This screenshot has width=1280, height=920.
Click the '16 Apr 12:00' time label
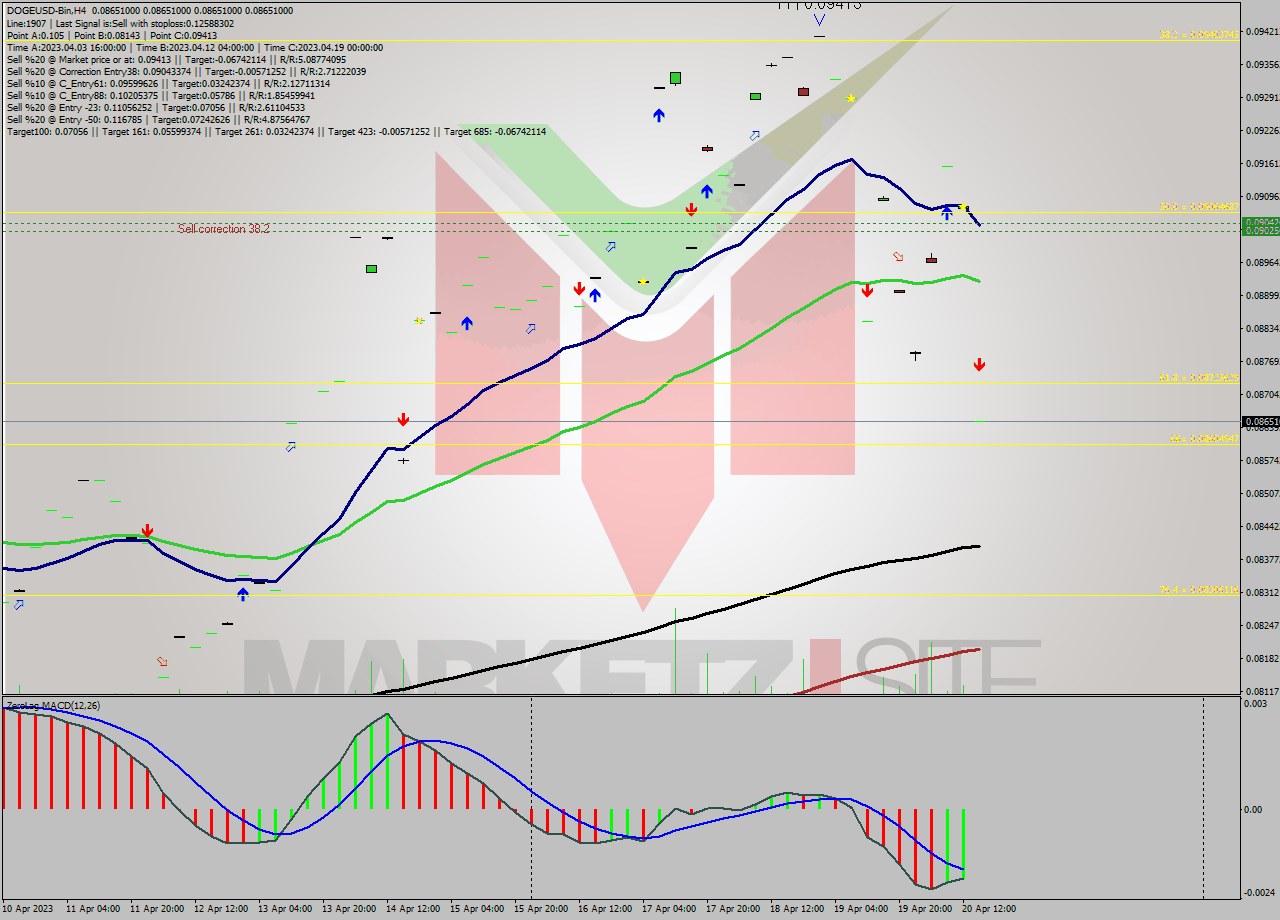[x=605, y=909]
